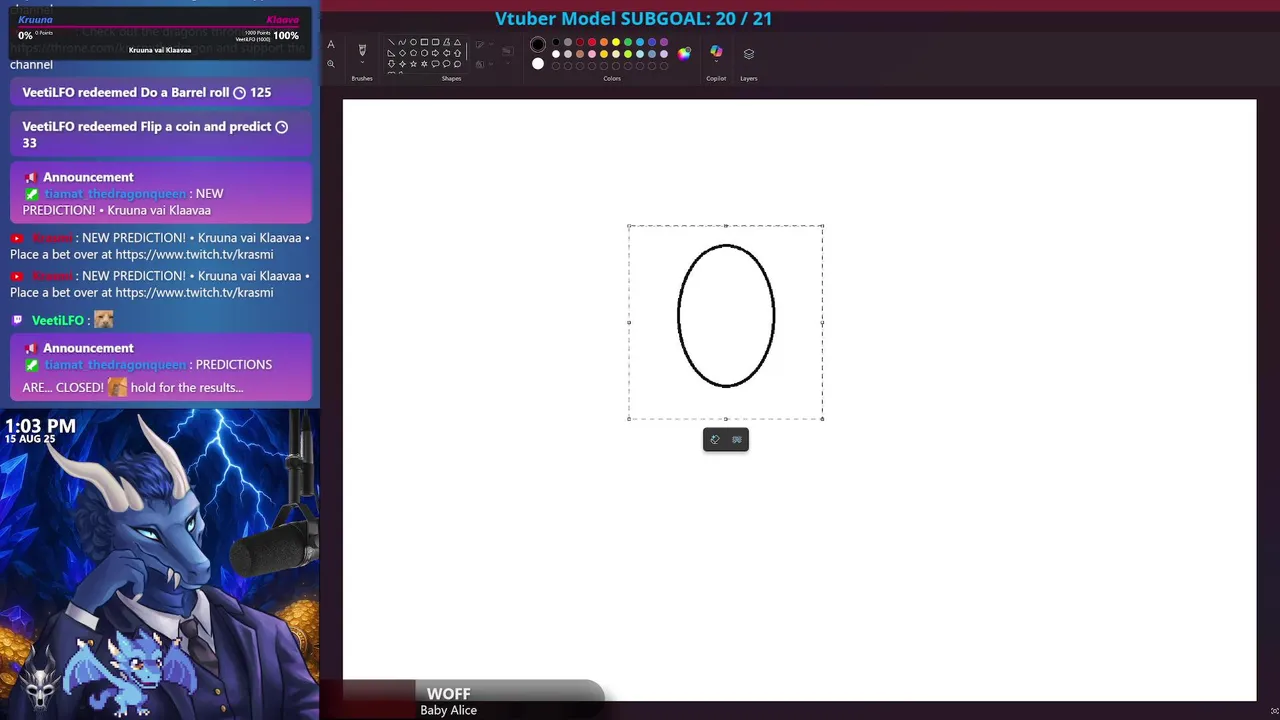The width and height of the screenshot is (1280, 720).
Task: Select the Magnifier zoom tool
Action: coord(331,64)
